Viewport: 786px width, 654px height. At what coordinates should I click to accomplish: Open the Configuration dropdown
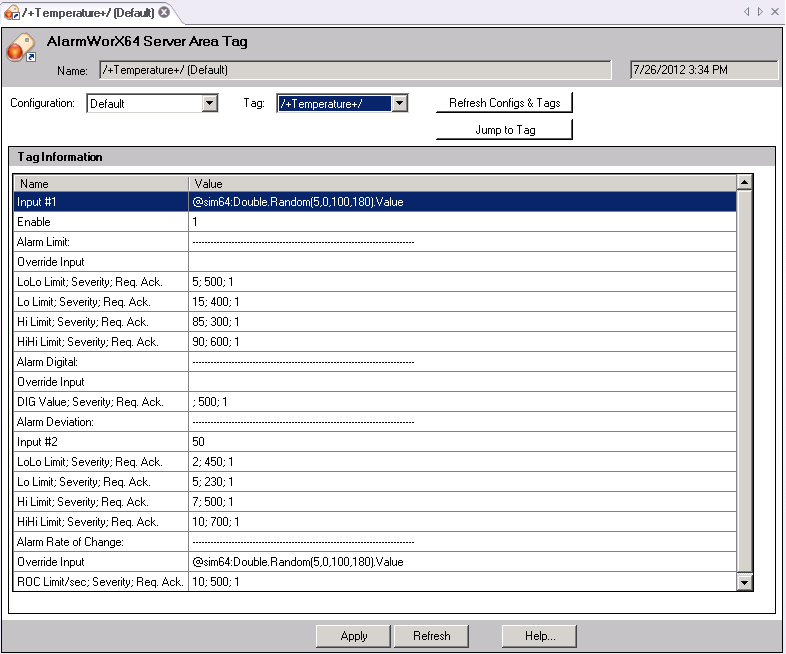(210, 103)
